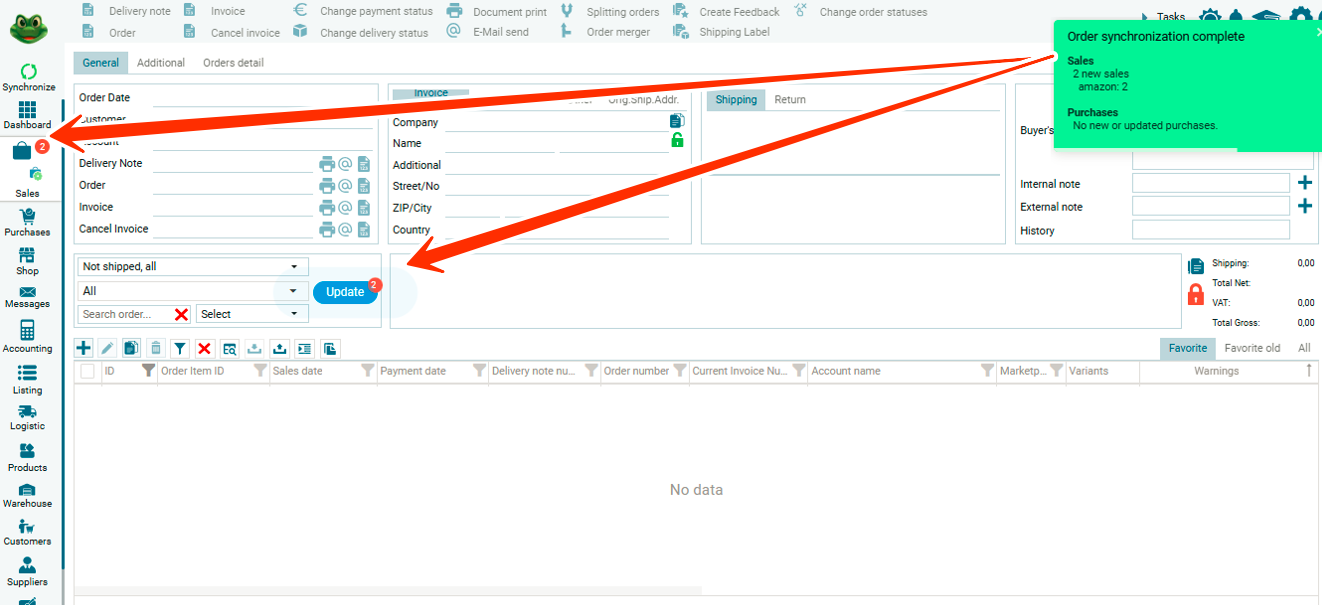Tick the select-all checkbox in the table header

point(87,371)
